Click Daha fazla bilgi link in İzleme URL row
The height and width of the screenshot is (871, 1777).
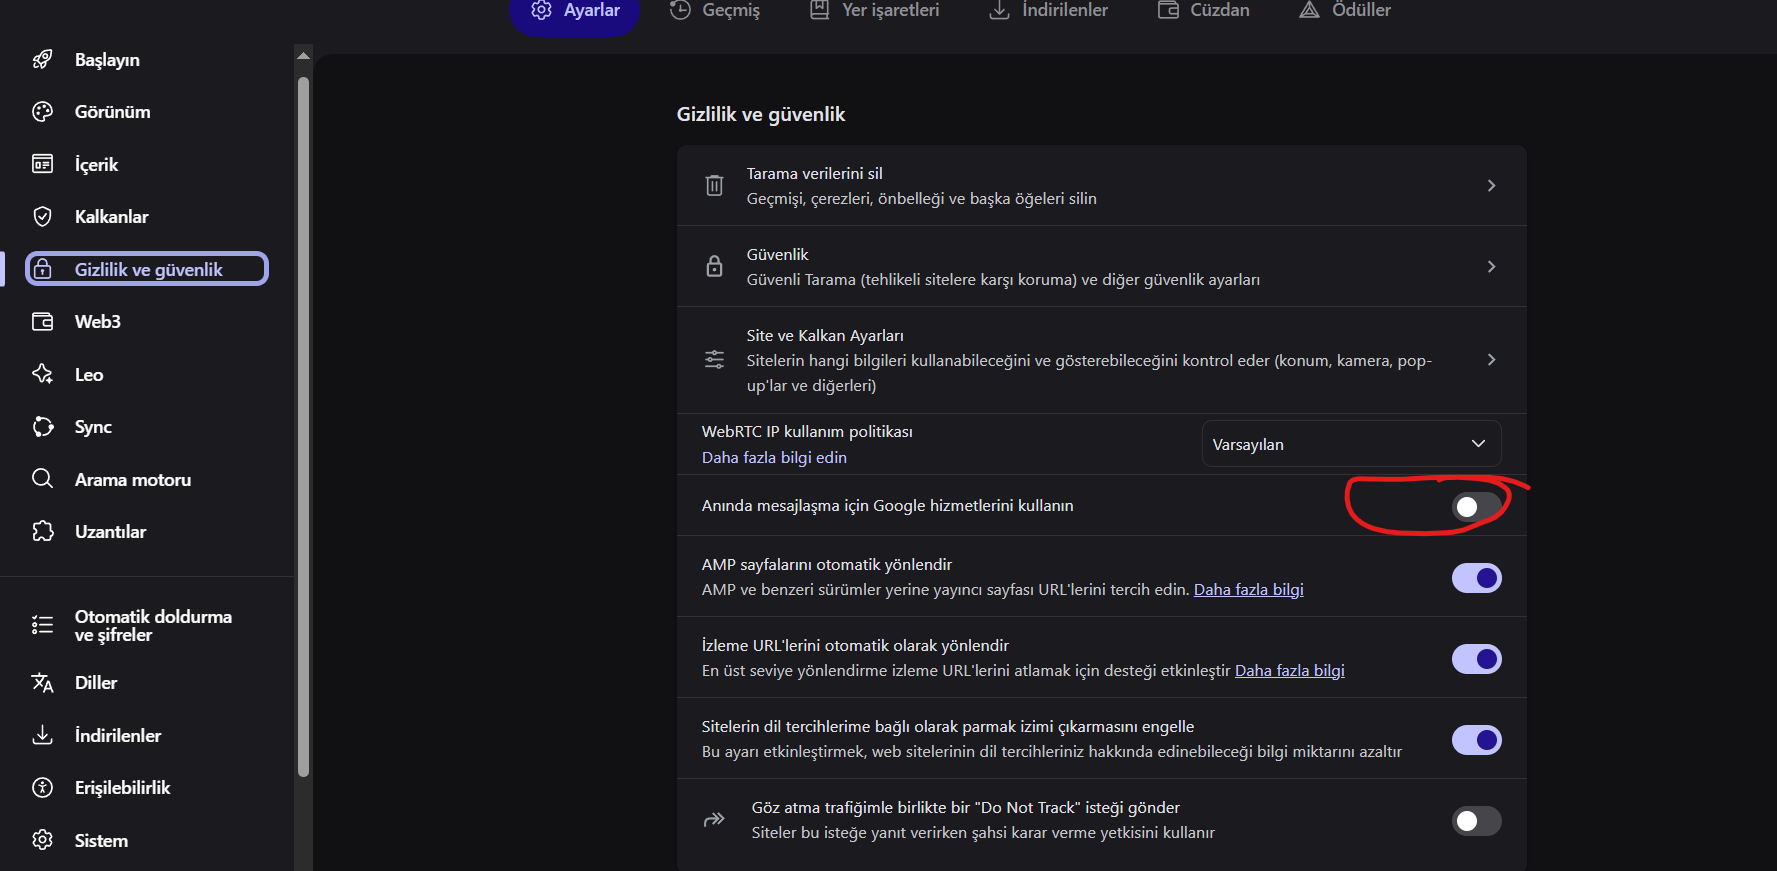click(1290, 670)
